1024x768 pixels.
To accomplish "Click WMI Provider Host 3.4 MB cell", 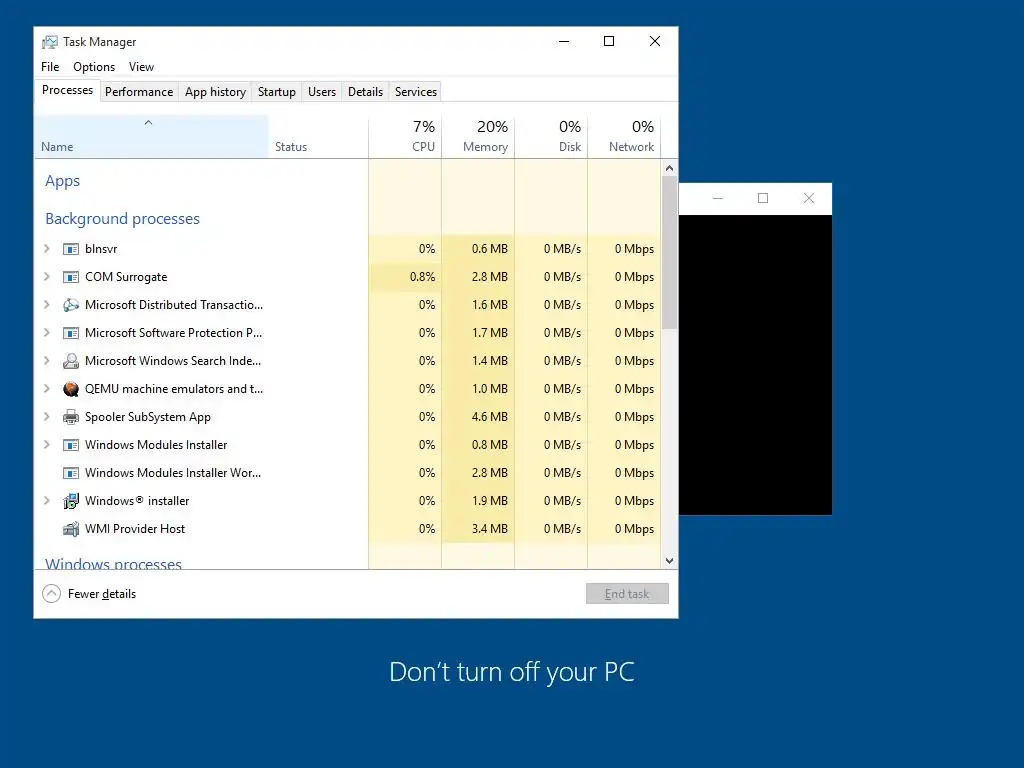I will [479, 529].
